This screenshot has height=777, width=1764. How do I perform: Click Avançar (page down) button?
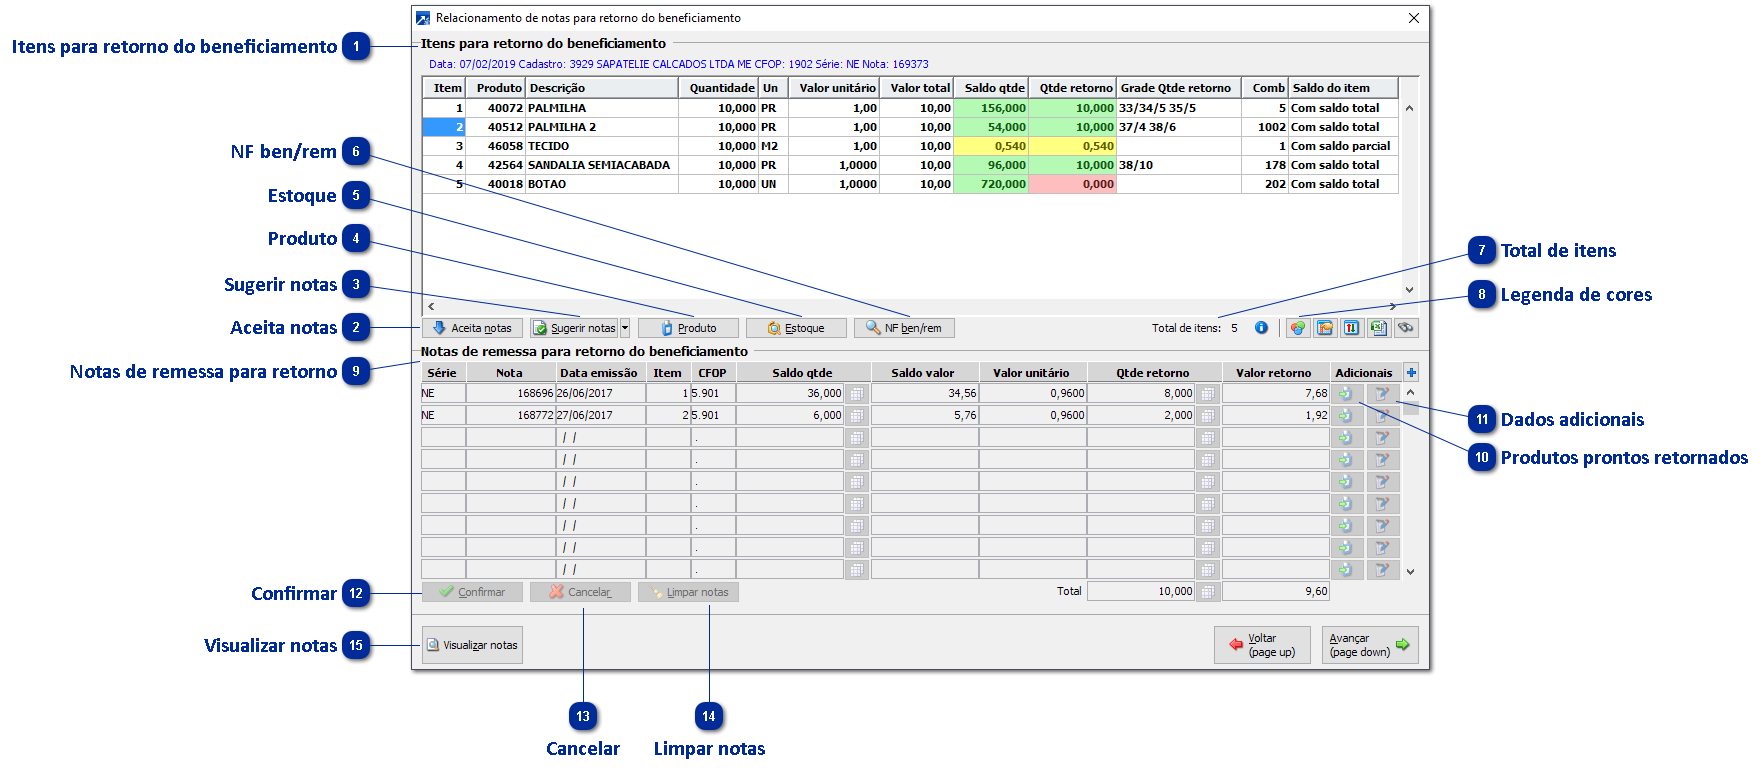coord(1369,645)
